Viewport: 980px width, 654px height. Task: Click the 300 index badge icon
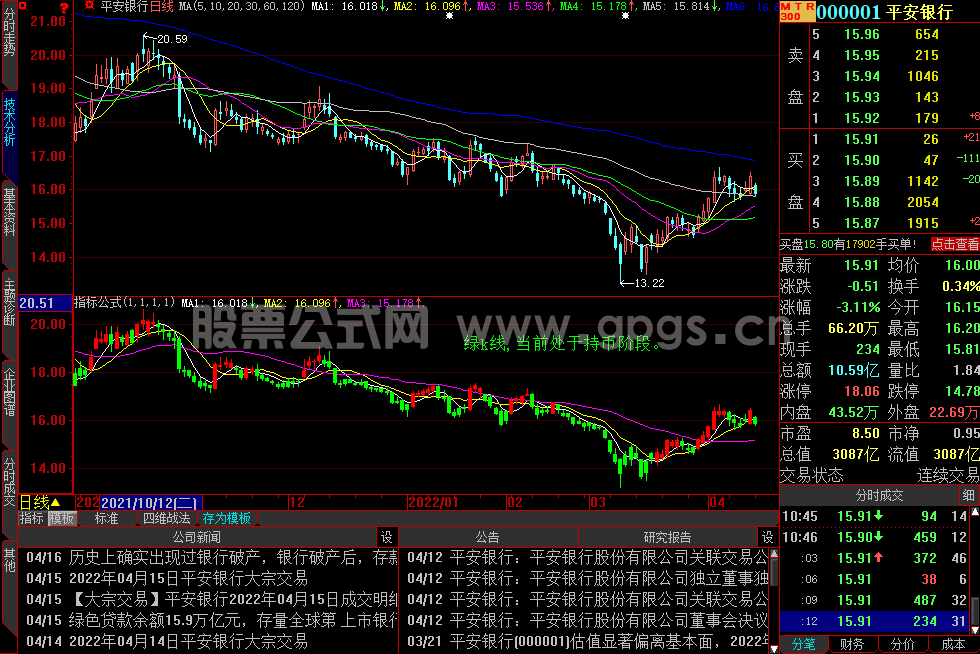pos(791,16)
